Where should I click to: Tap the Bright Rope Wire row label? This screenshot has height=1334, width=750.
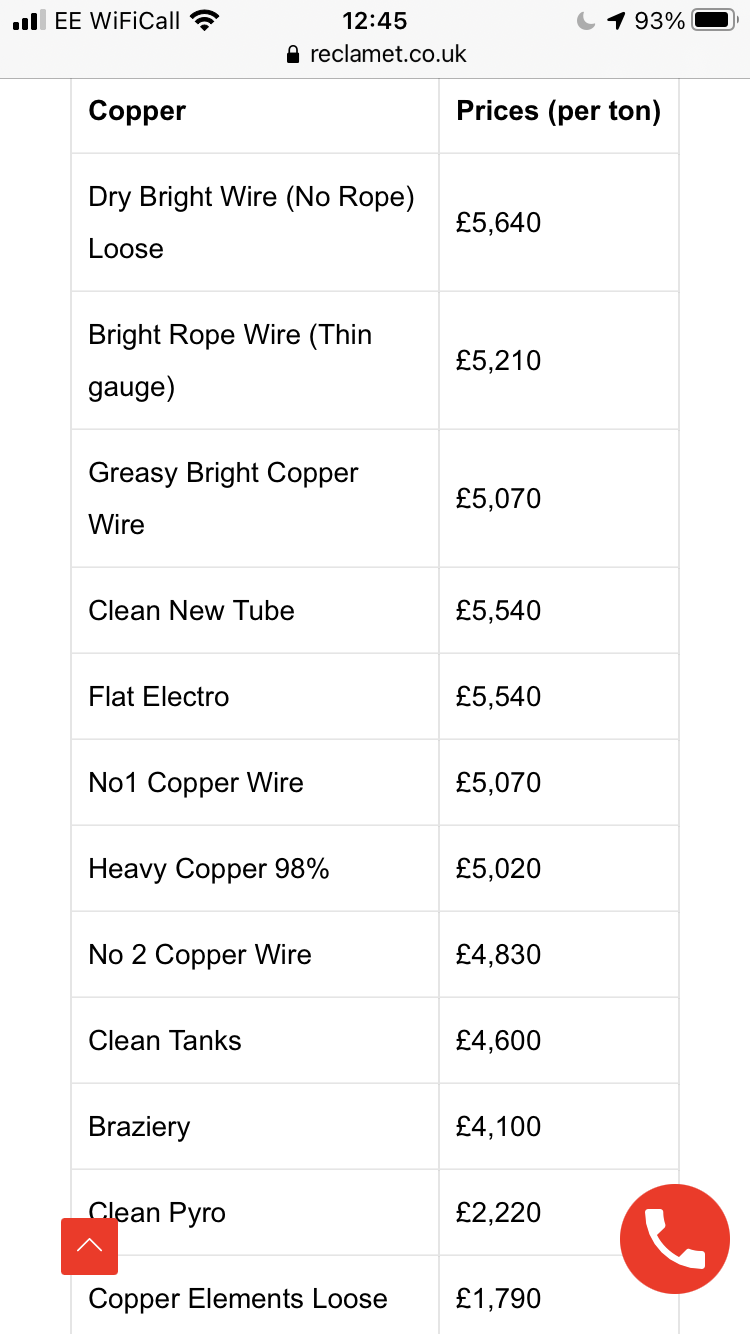[x=230, y=360]
